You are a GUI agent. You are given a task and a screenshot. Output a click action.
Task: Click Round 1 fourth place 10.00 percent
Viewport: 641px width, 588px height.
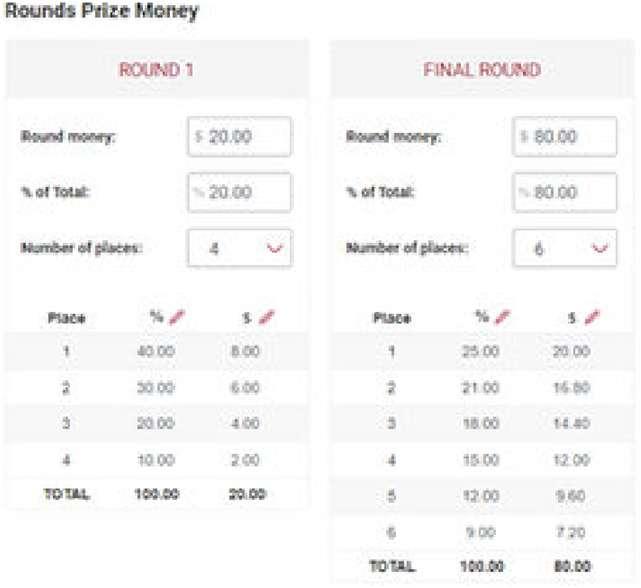point(156,460)
